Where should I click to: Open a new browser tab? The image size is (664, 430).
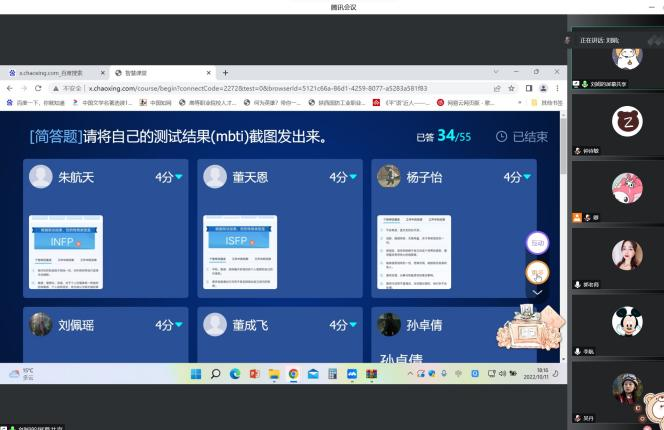click(225, 73)
